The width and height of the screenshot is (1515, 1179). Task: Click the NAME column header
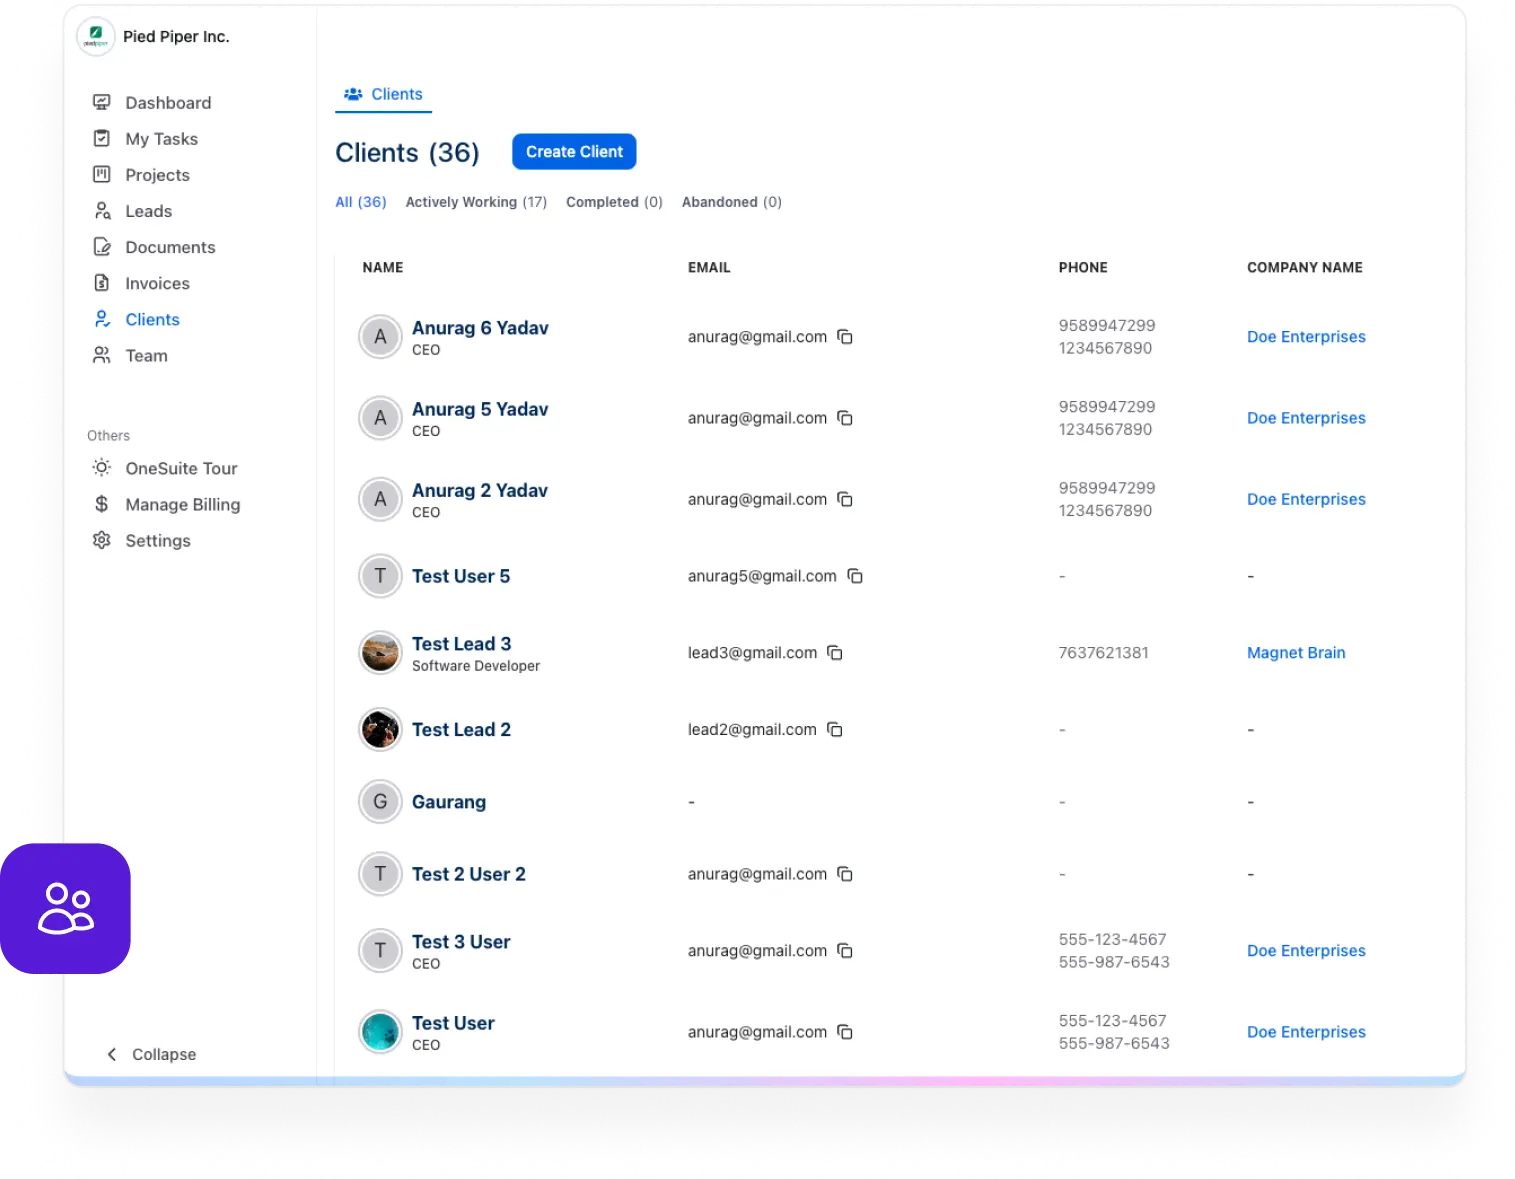(x=383, y=267)
